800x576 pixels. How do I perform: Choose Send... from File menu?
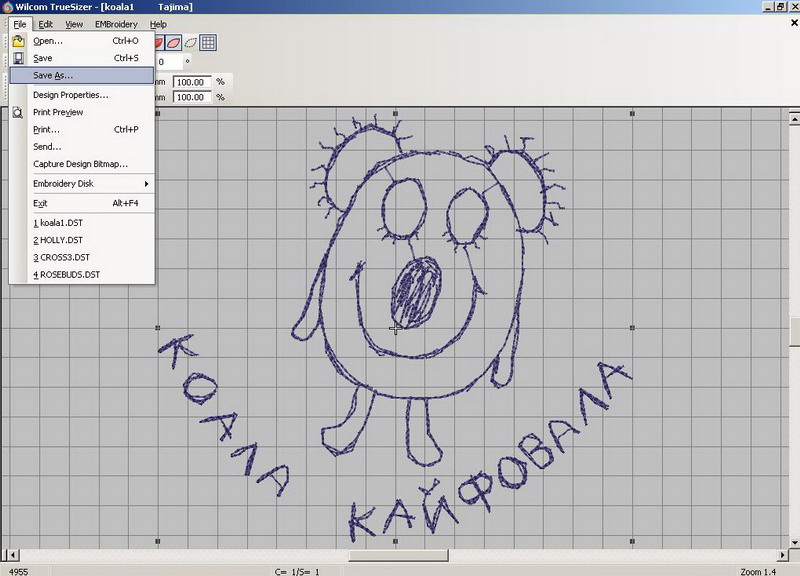click(47, 147)
